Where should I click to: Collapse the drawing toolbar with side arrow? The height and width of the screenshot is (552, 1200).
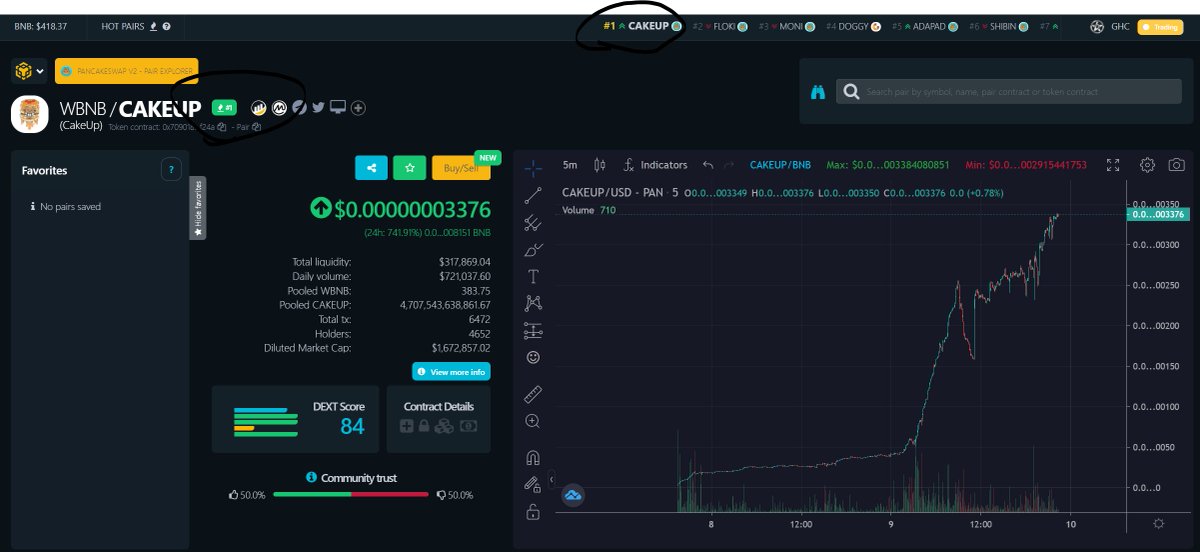551,480
